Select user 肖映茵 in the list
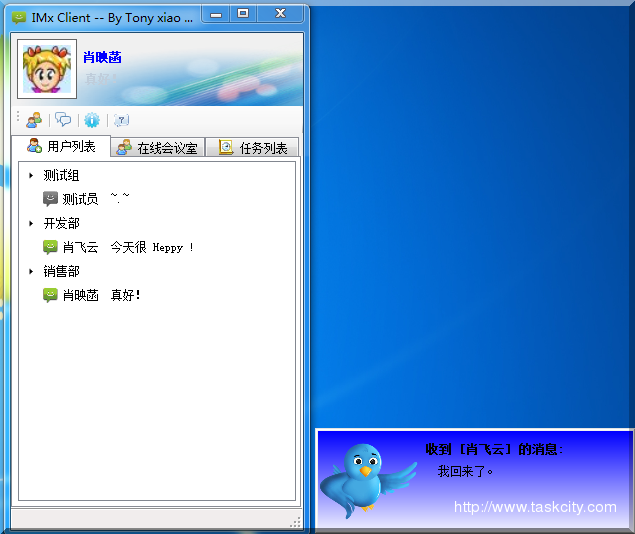 81,295
